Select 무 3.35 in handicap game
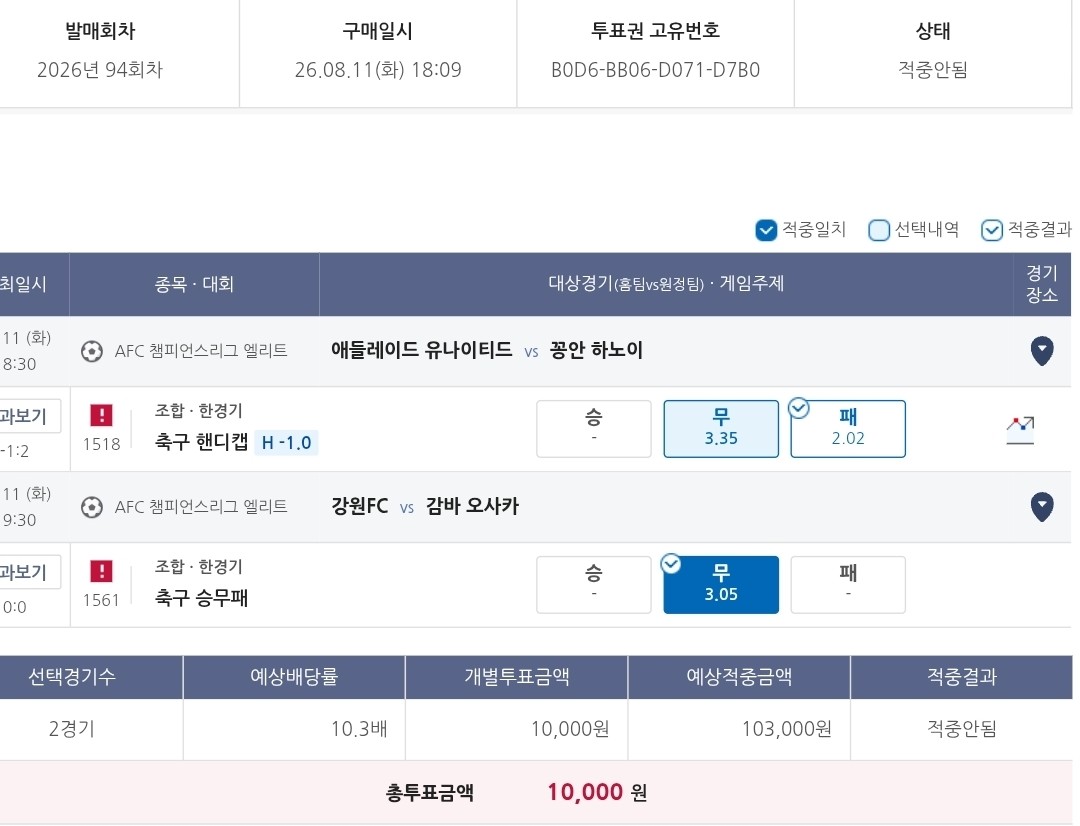 click(x=721, y=429)
